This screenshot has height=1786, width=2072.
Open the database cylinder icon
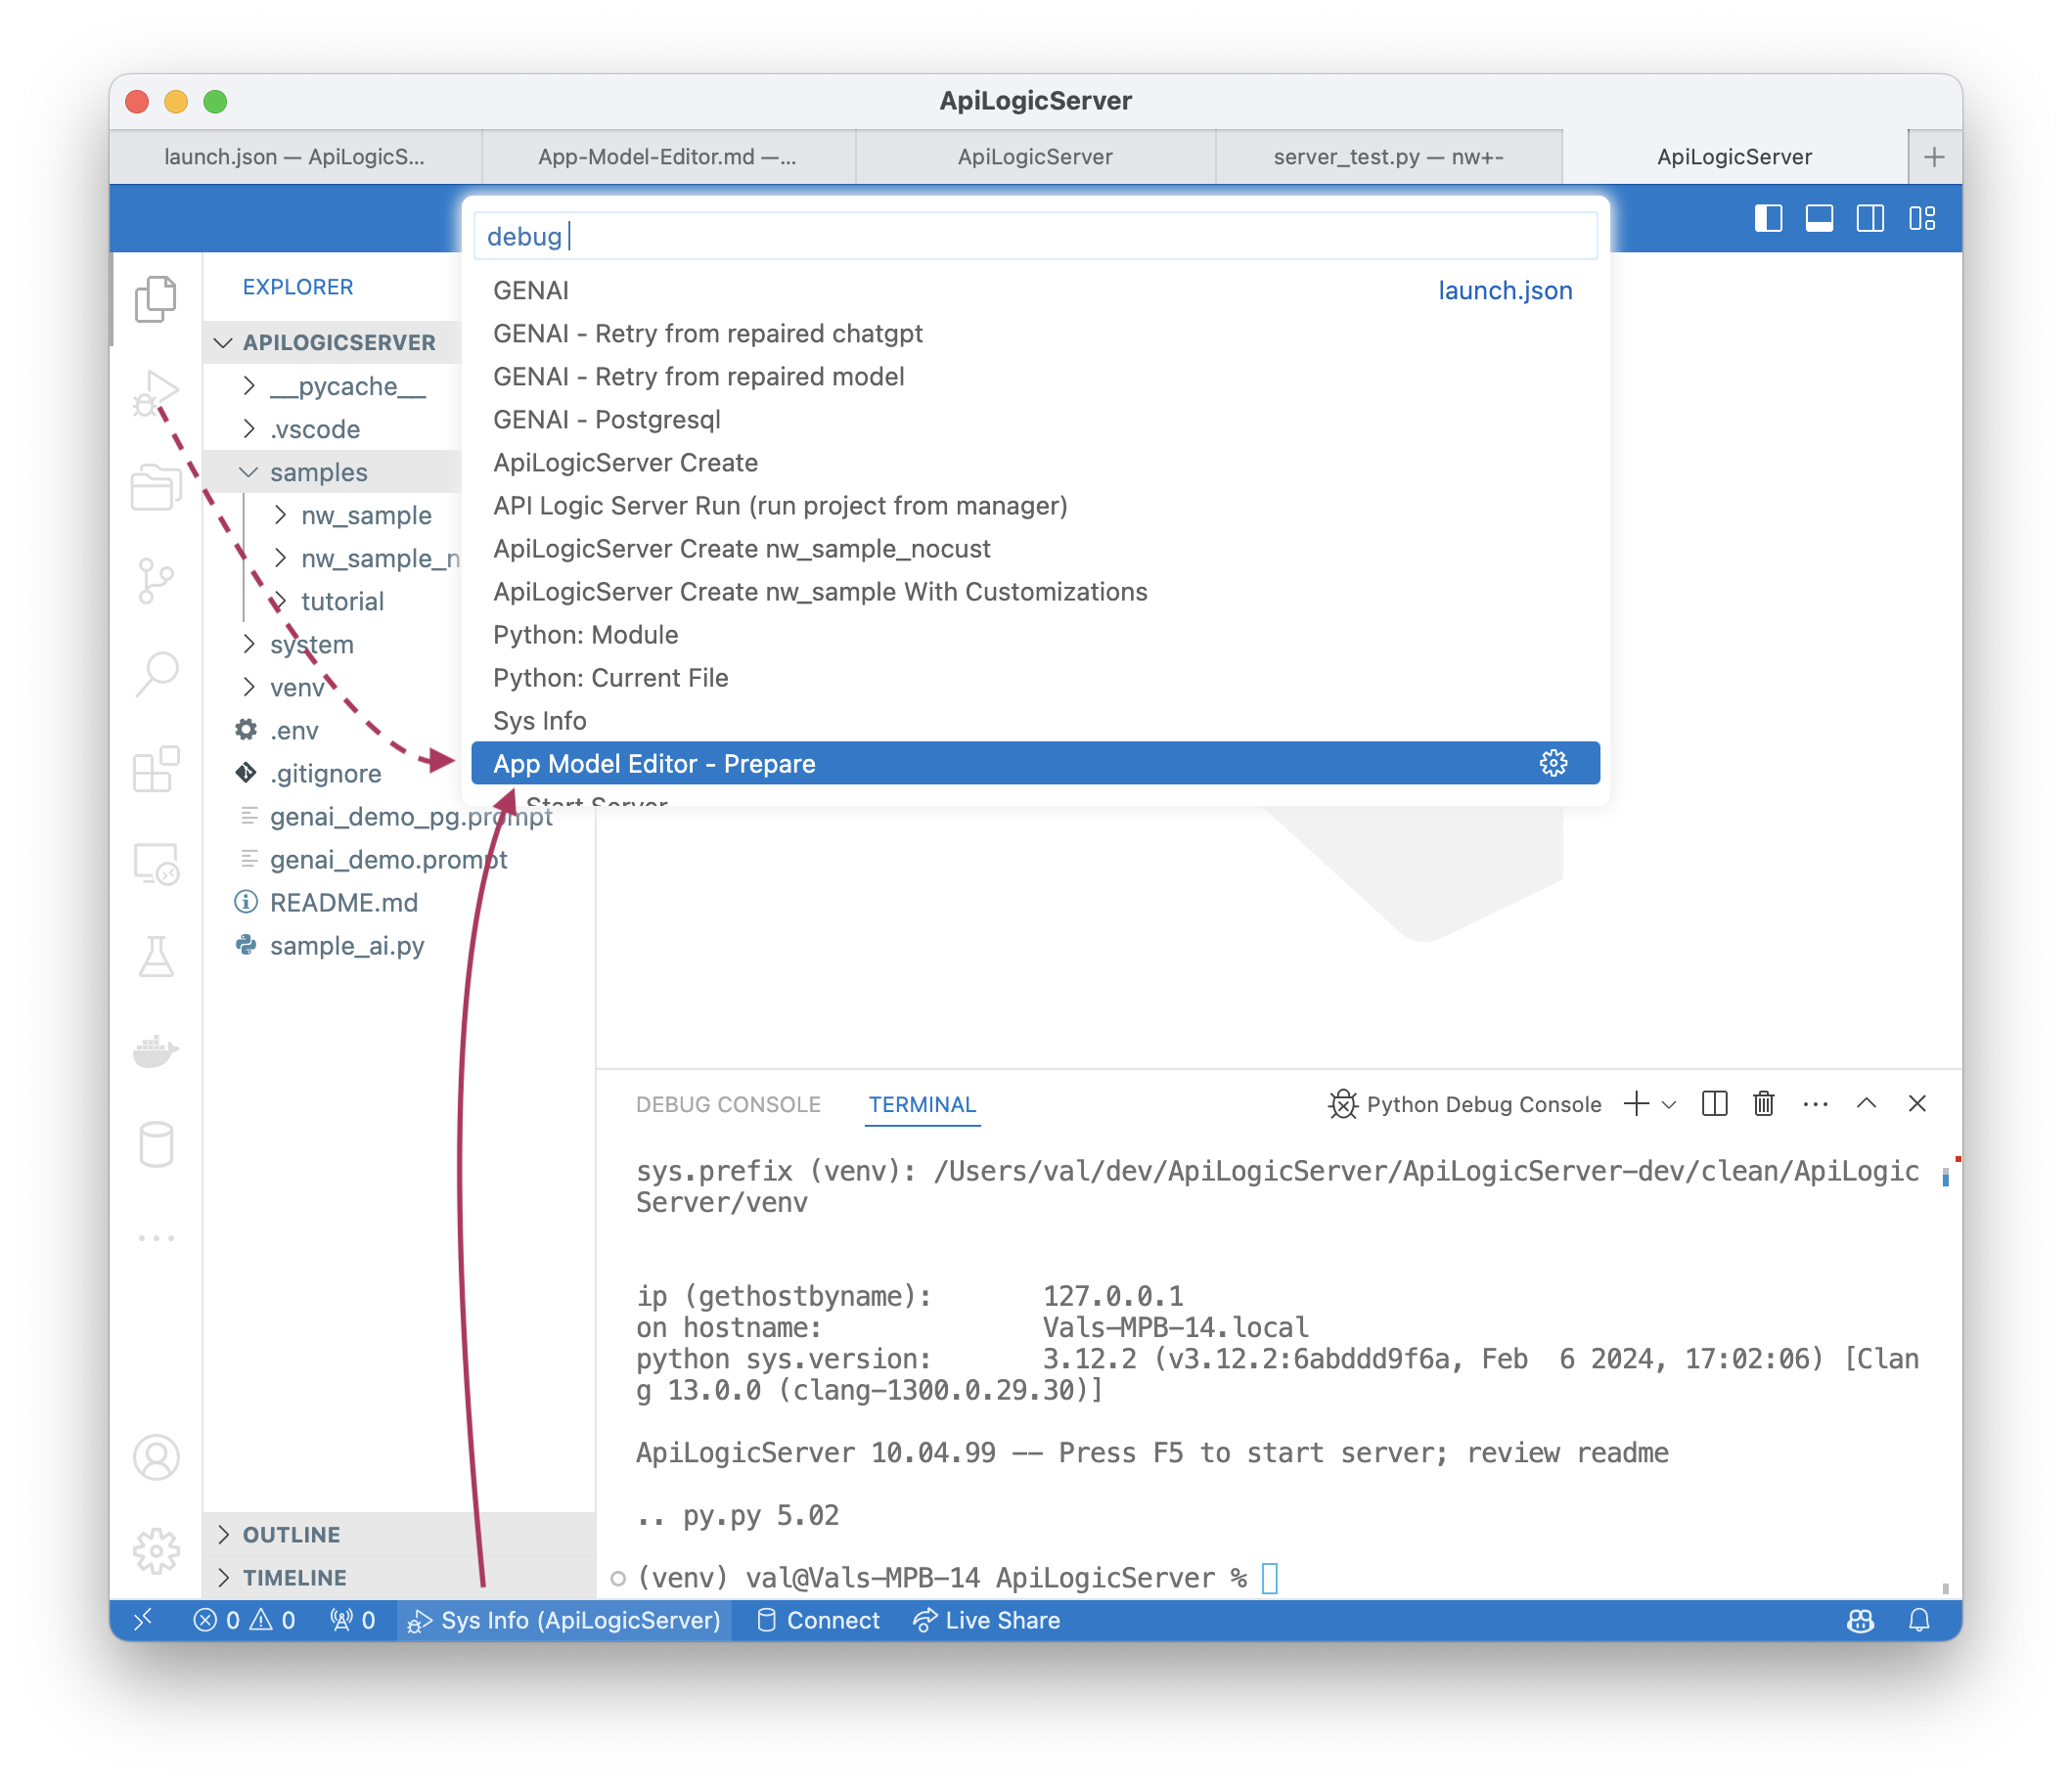click(x=156, y=1145)
